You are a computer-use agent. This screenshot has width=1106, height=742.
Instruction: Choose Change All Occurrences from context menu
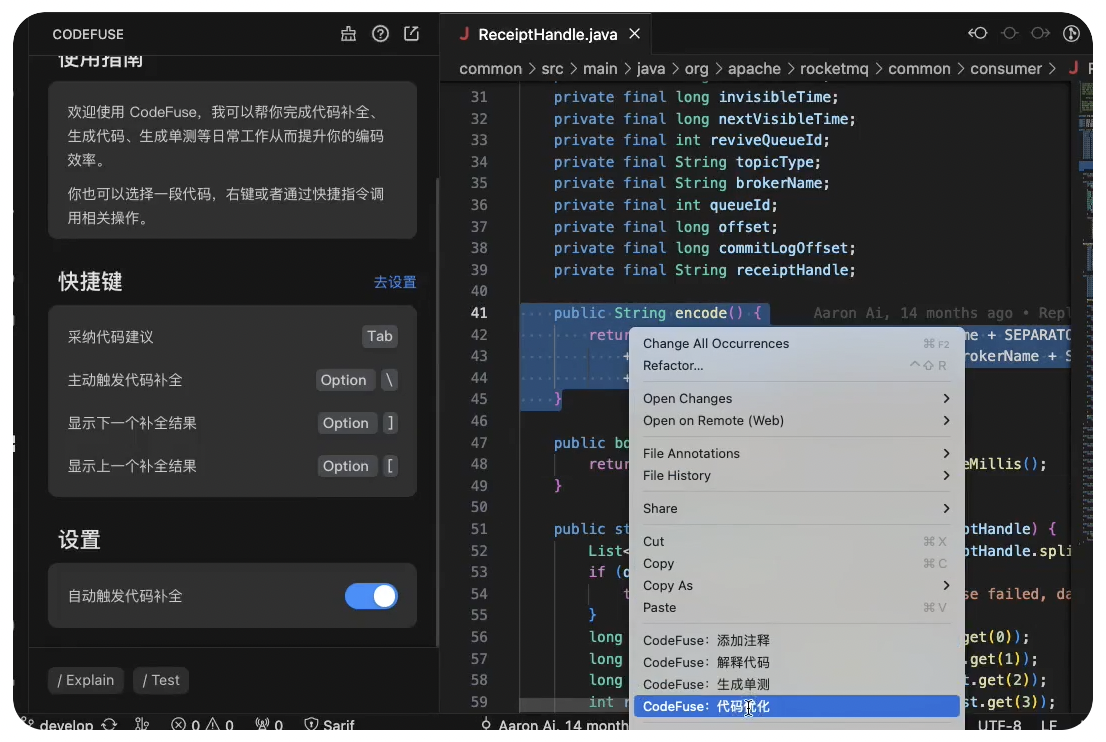(x=796, y=343)
